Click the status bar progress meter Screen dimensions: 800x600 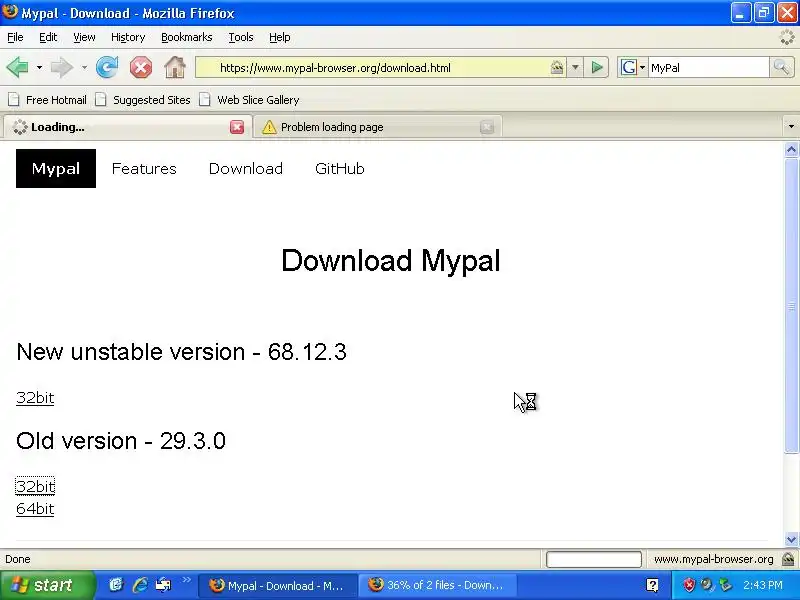tap(593, 559)
